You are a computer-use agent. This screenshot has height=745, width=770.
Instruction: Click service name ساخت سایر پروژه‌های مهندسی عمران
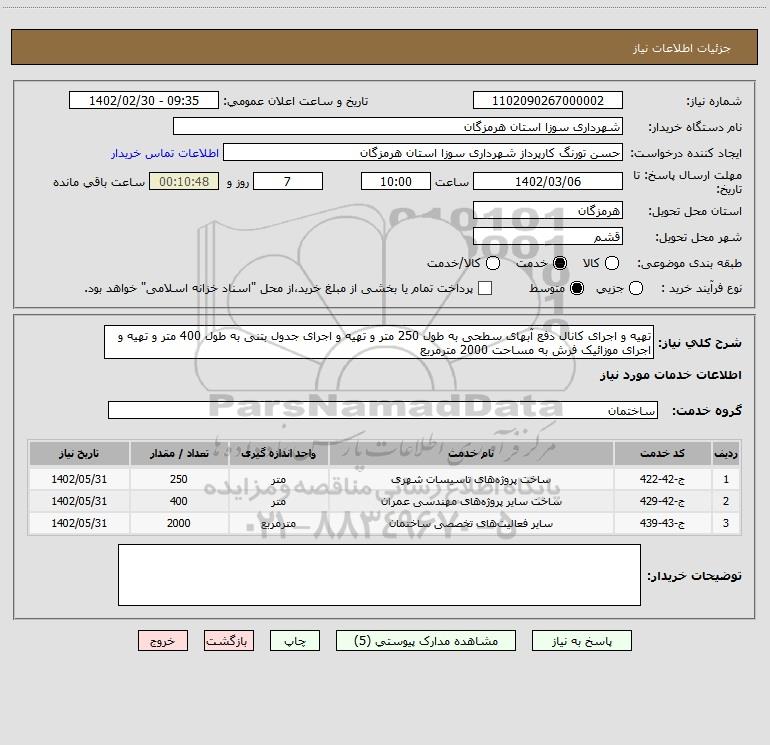tap(471, 501)
